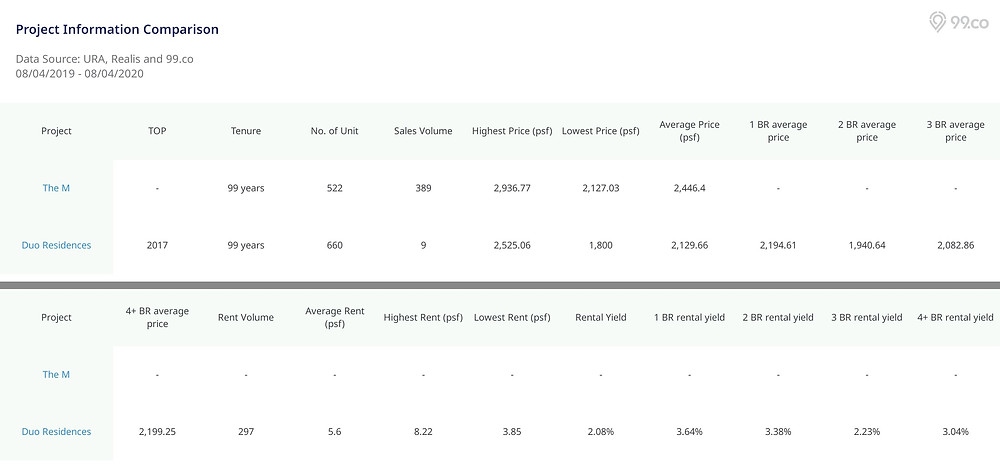Screen dimensions: 1000x468
Task: Click the Tenure column header
Action: [x=246, y=131]
